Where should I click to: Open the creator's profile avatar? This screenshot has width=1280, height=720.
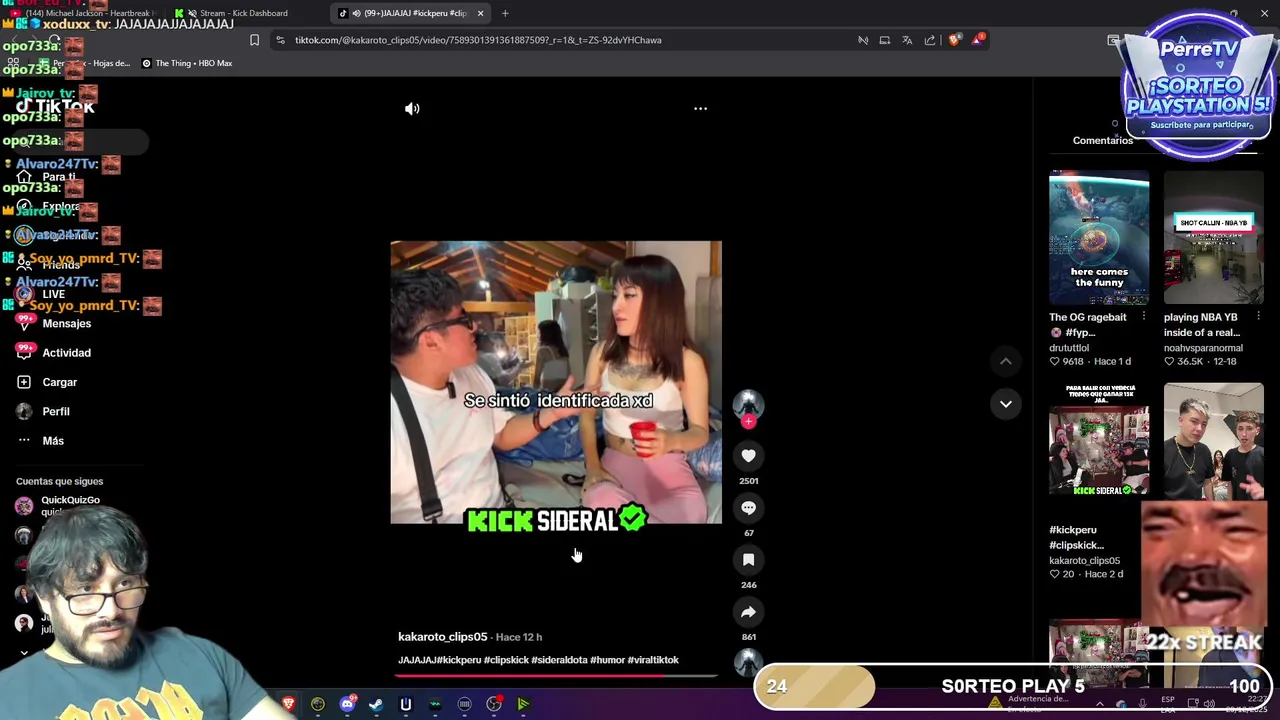coord(748,404)
